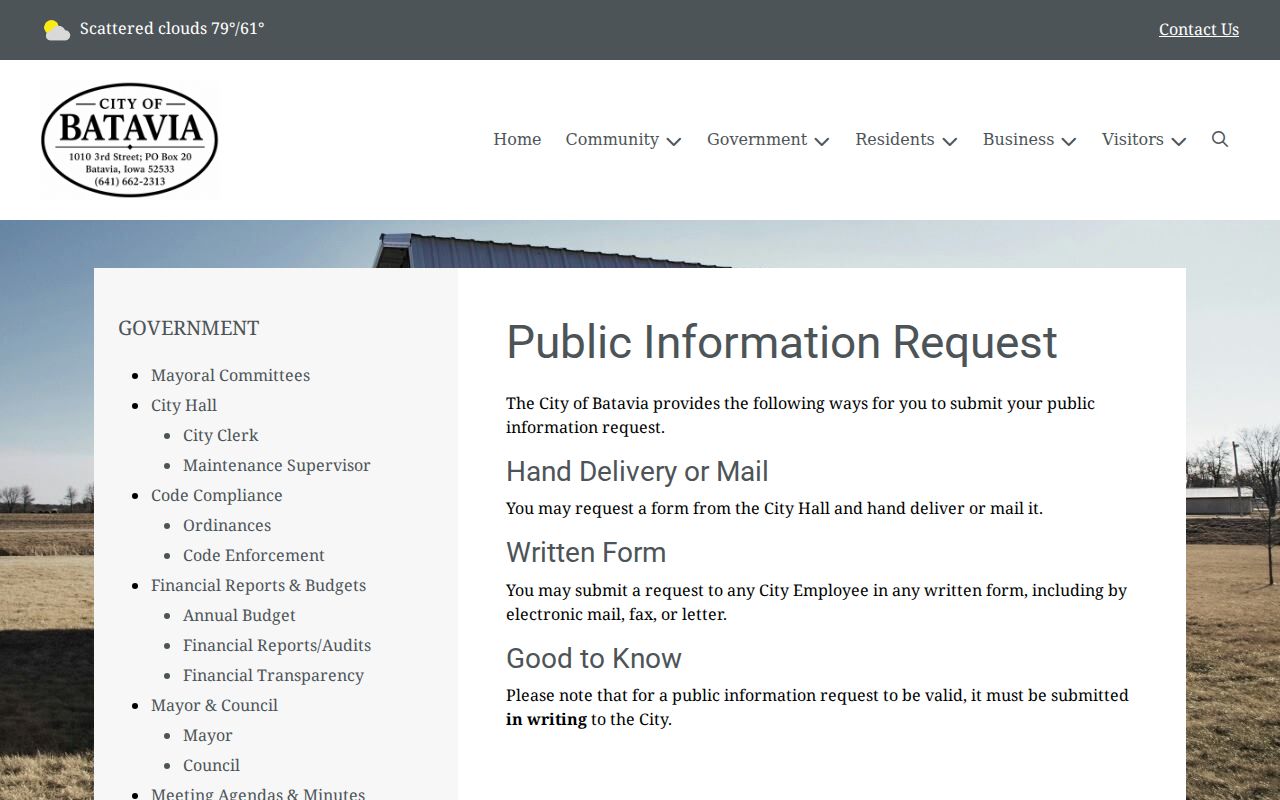Expand the Residents menu chevron

950,141
